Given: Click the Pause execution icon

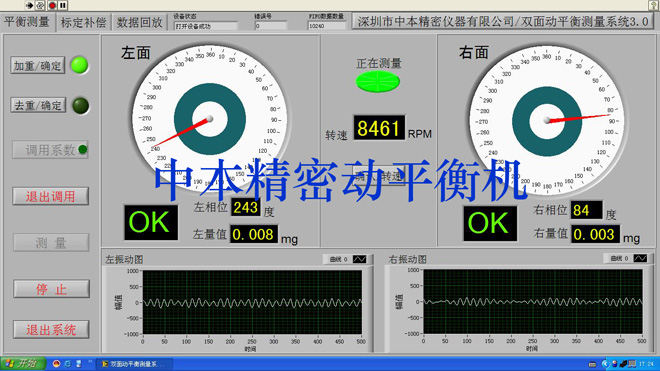Looking at the screenshot, I should (63, 5).
